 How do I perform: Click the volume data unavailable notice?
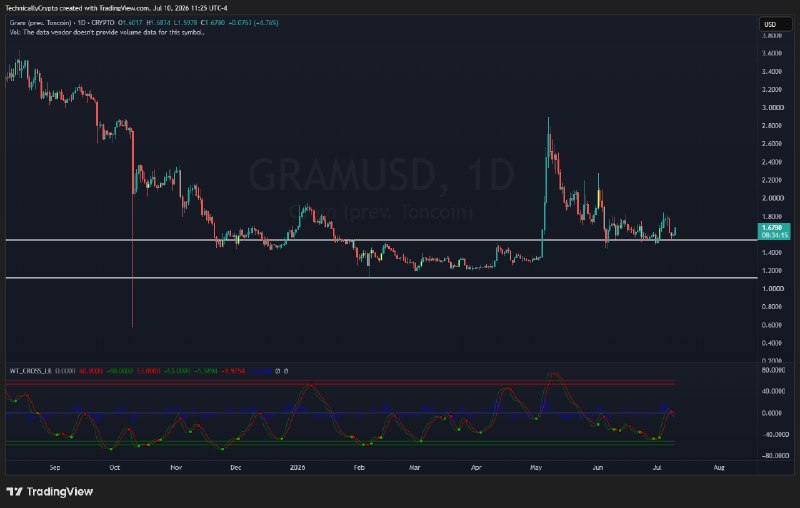coord(107,32)
